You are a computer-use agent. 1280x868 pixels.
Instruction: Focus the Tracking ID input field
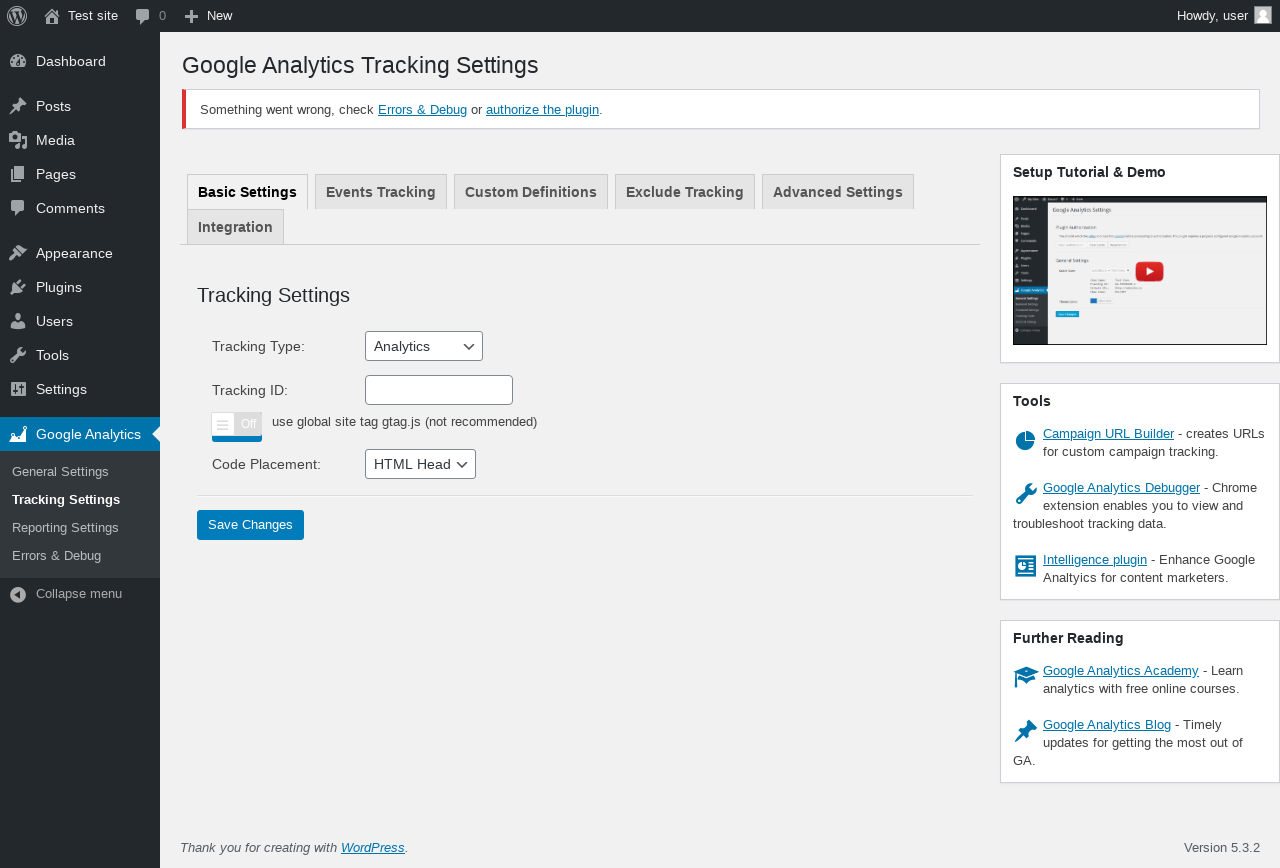click(439, 390)
